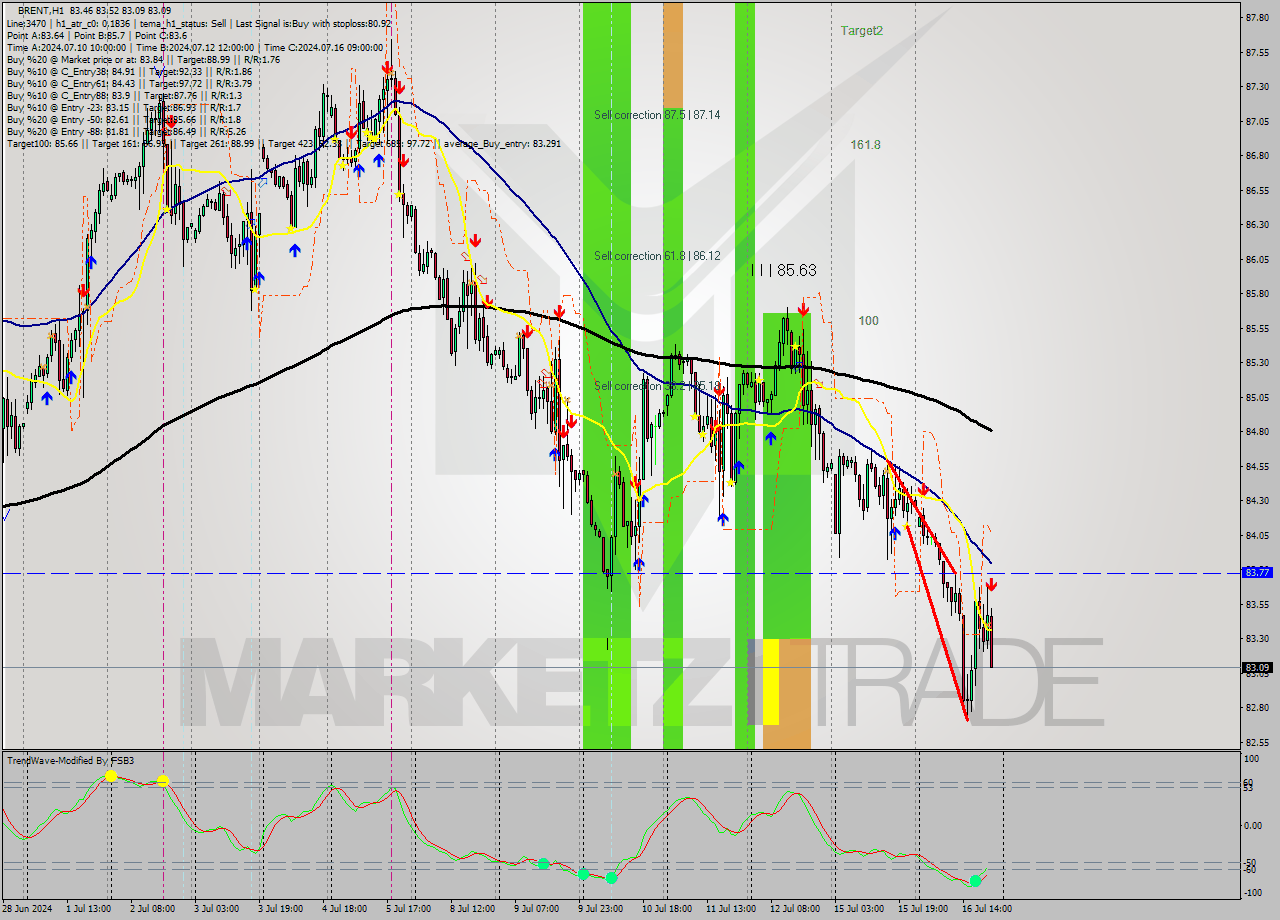Click the '10 Jul 18:00' time label

click(x=667, y=909)
